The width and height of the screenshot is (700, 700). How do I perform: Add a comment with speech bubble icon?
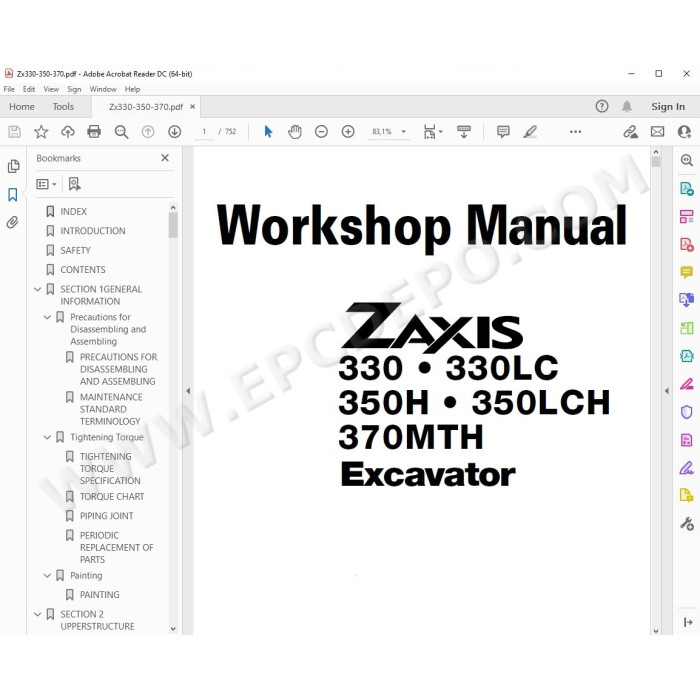tap(503, 132)
